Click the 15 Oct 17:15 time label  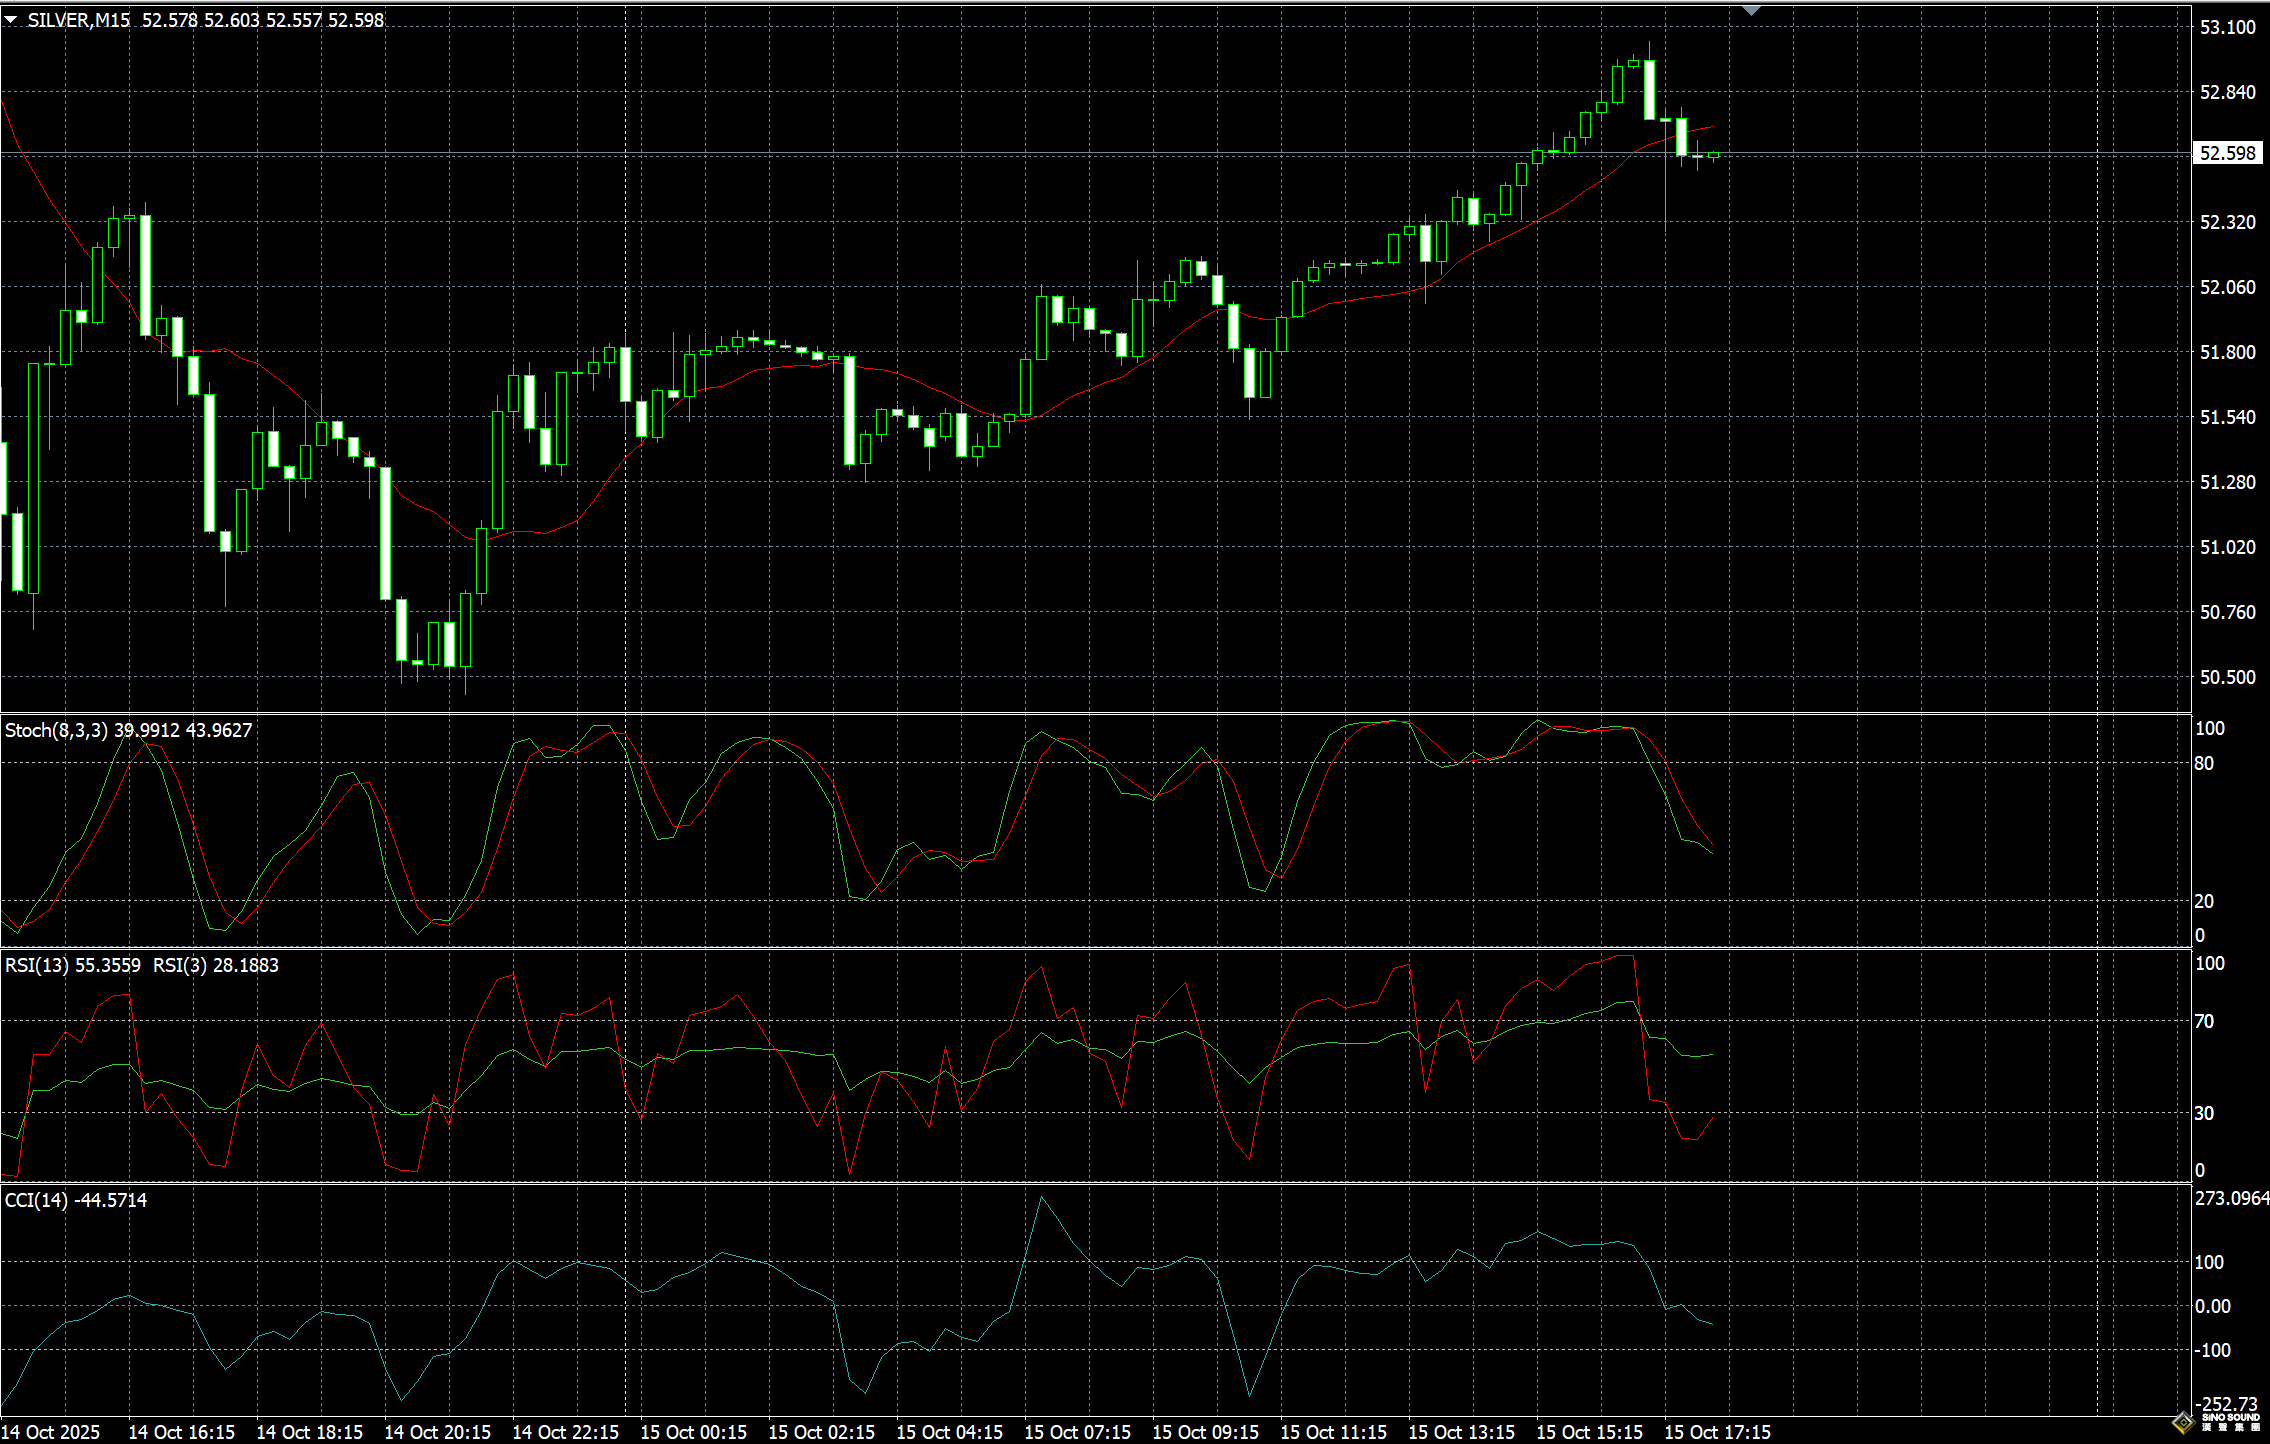1716,1432
